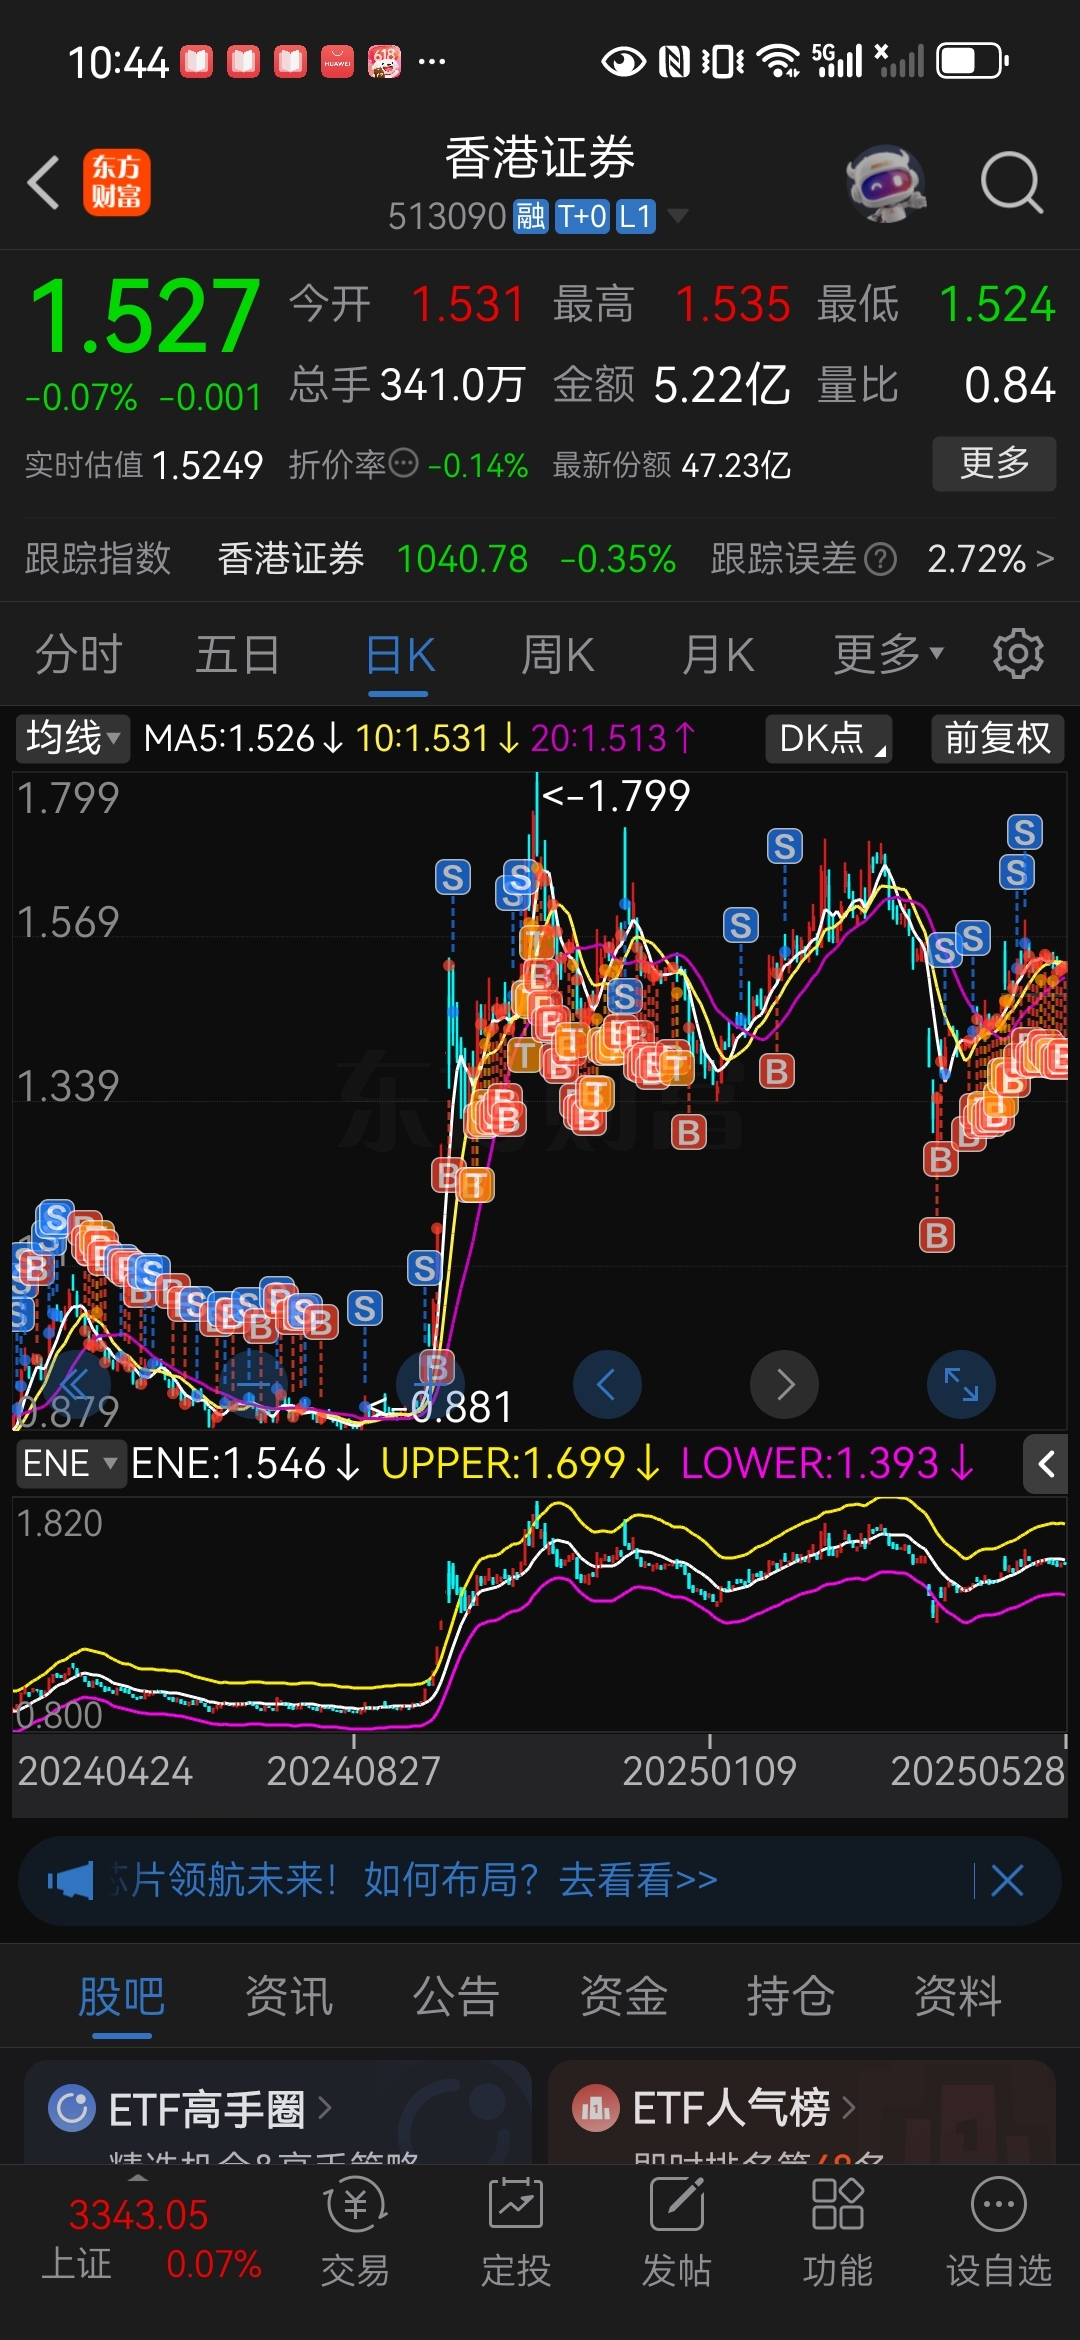Open the 资讯 tab
Image resolution: width=1080 pixels, height=2340 pixels.
[x=289, y=1997]
